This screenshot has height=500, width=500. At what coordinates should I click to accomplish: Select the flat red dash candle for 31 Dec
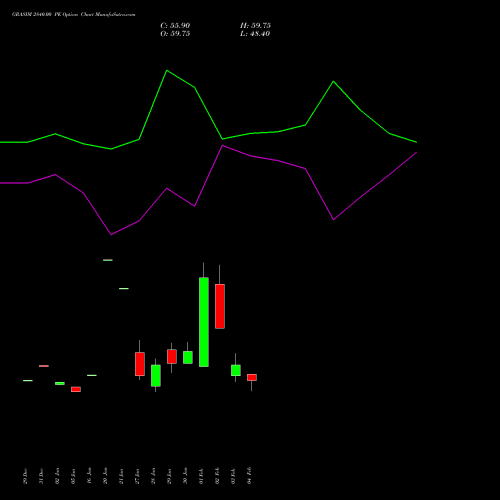(44, 366)
